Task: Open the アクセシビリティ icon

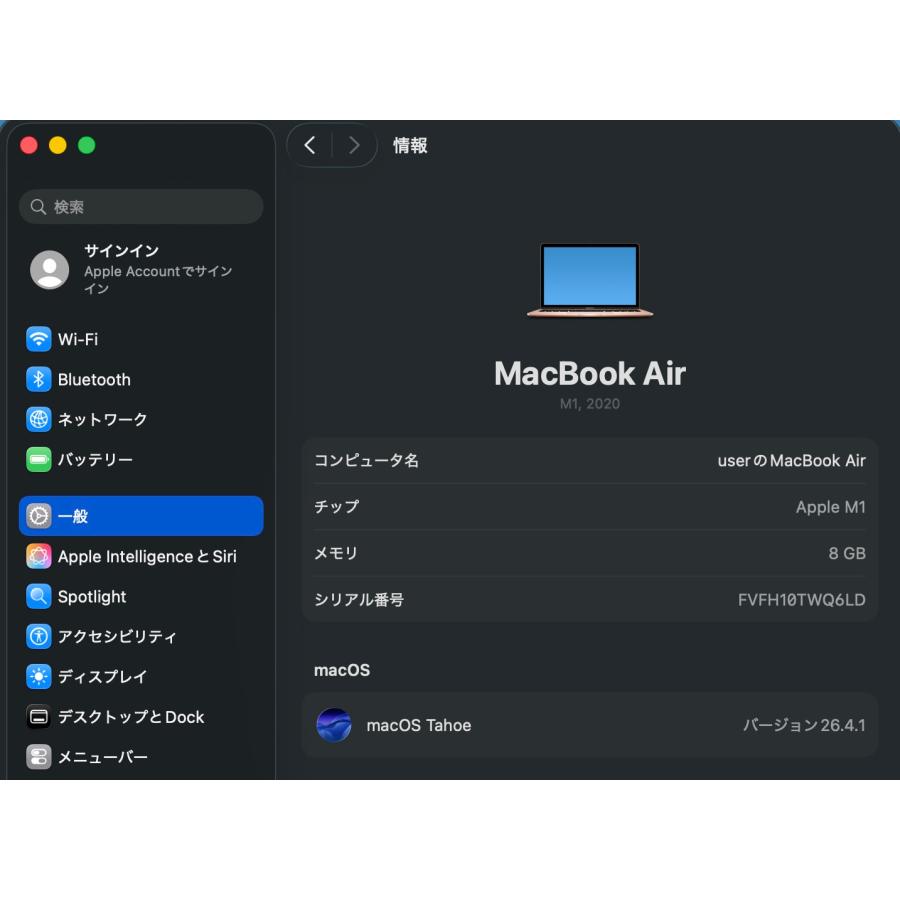Action: tap(38, 636)
